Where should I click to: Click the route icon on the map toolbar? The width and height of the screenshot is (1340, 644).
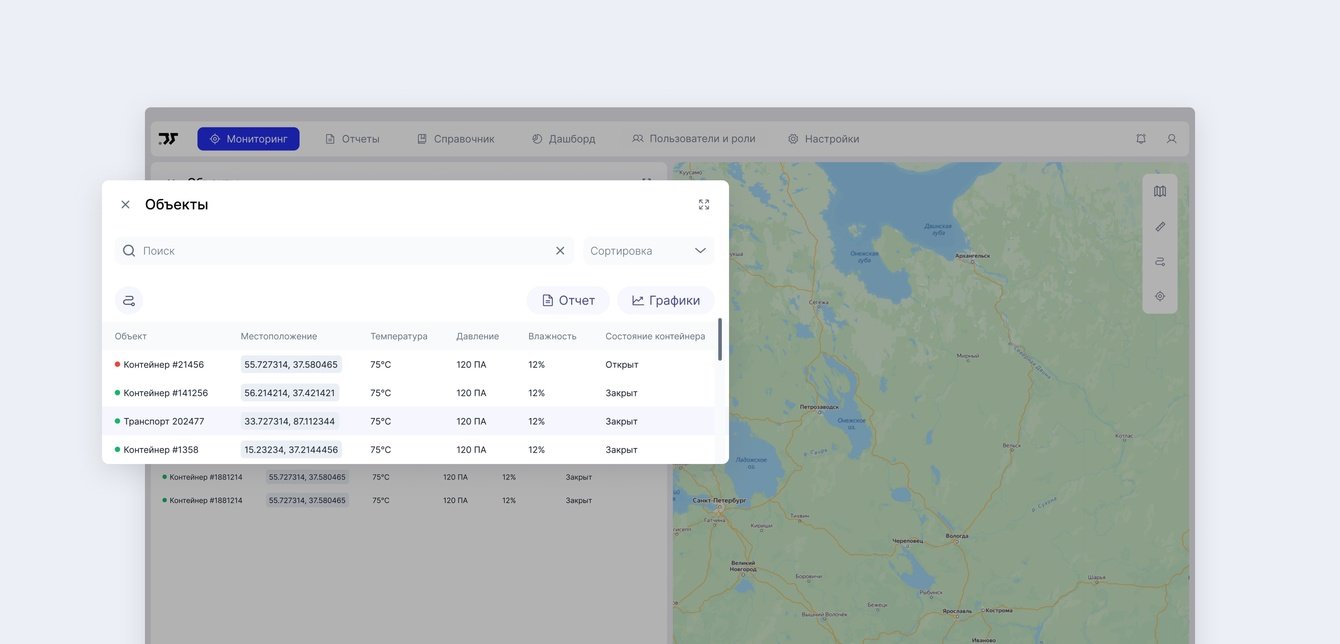tap(1160, 261)
